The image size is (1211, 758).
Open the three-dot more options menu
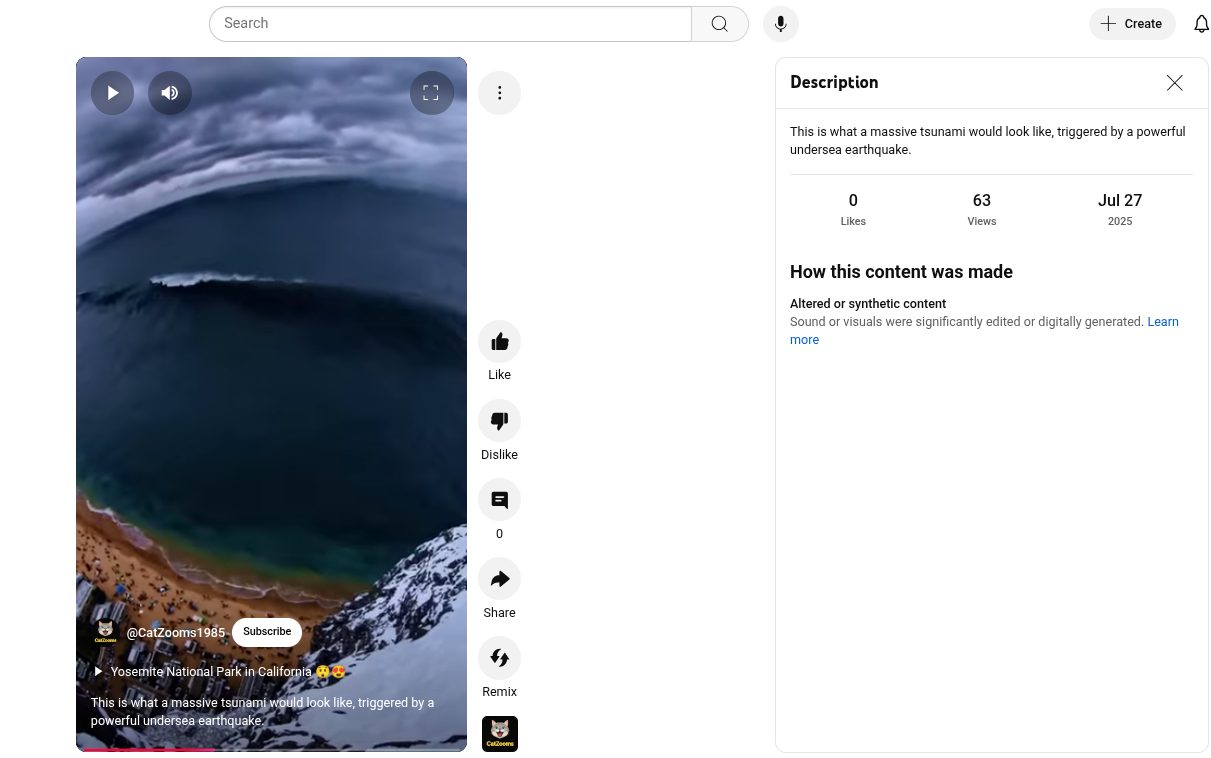click(x=499, y=93)
